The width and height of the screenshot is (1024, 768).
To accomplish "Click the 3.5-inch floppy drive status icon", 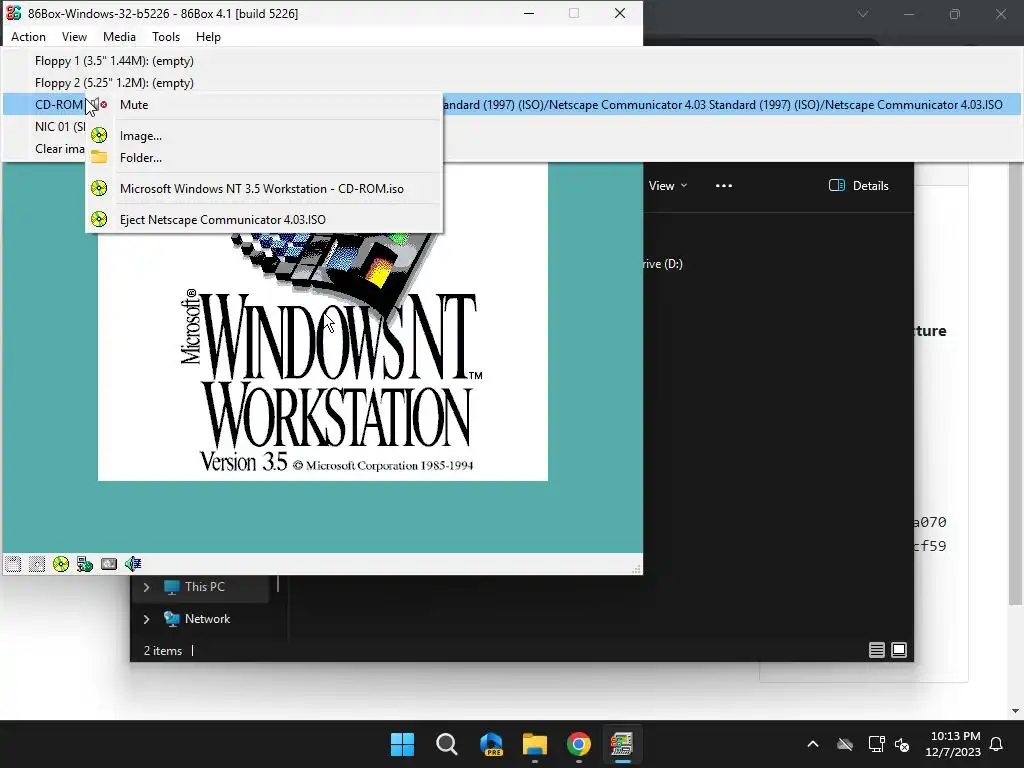I will (13, 564).
